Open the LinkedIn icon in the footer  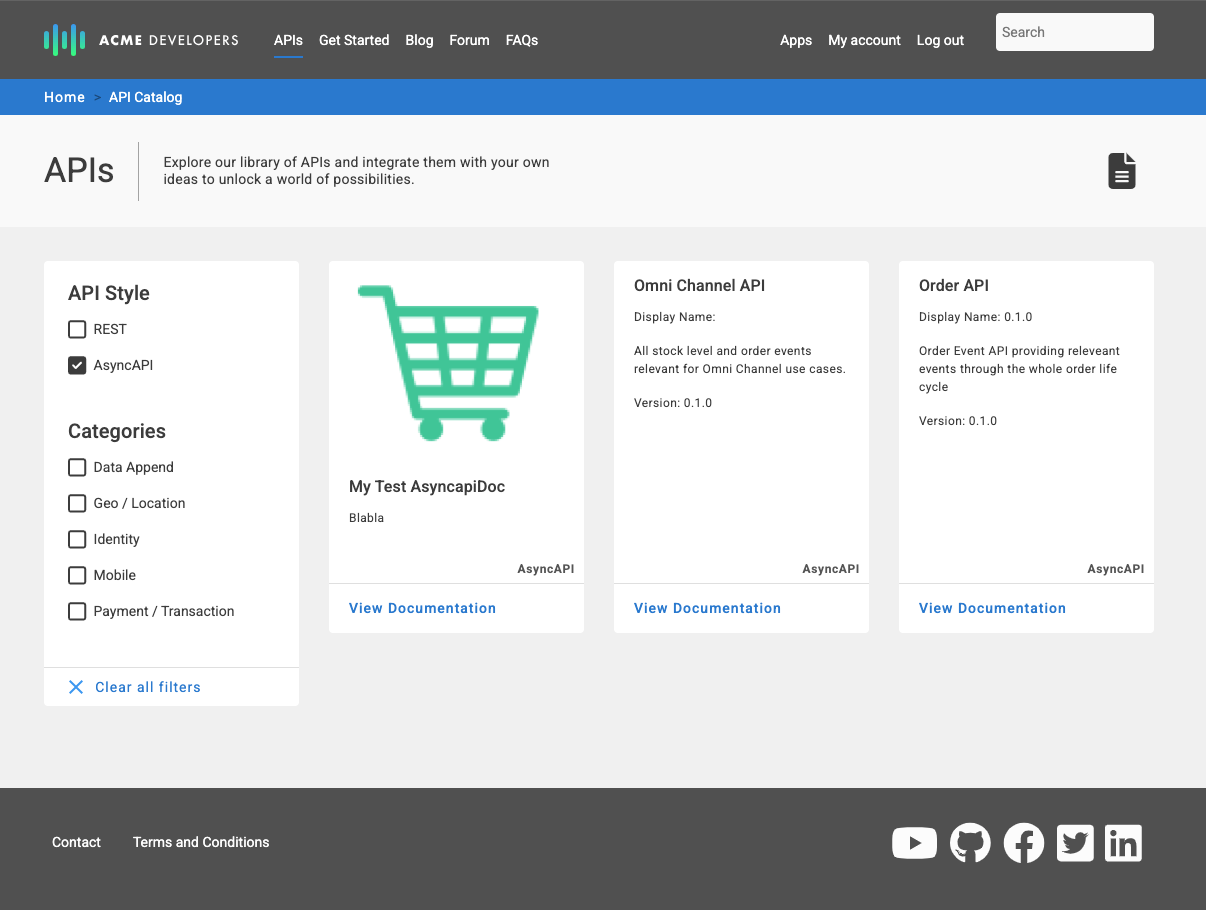pos(1123,843)
